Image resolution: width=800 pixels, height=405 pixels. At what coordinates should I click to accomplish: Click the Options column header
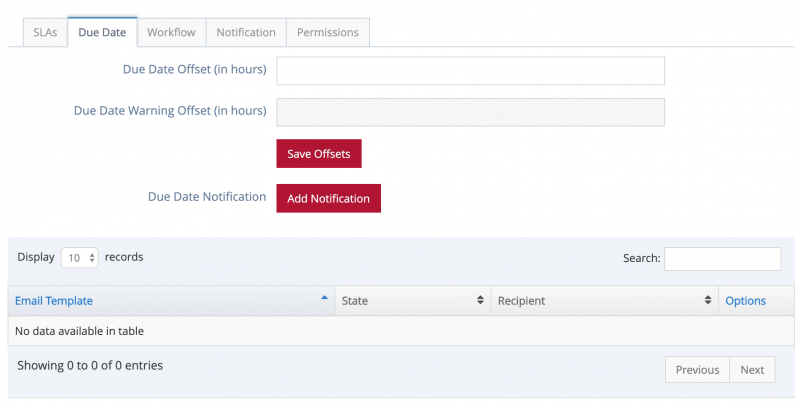click(x=745, y=301)
